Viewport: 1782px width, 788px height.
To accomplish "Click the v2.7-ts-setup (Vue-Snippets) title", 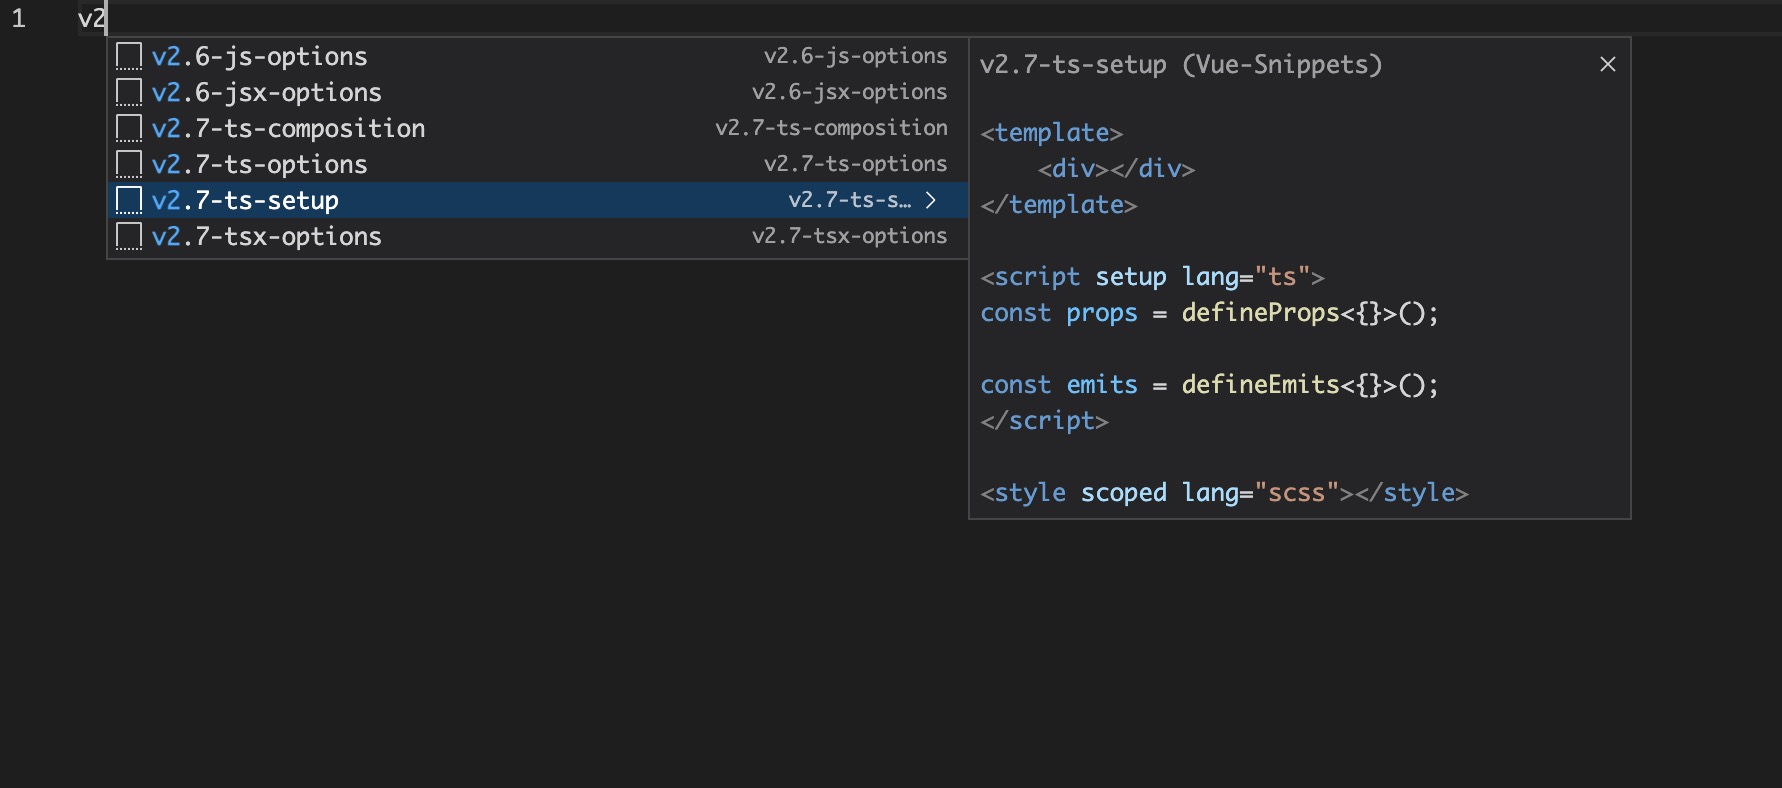I will [1180, 65].
